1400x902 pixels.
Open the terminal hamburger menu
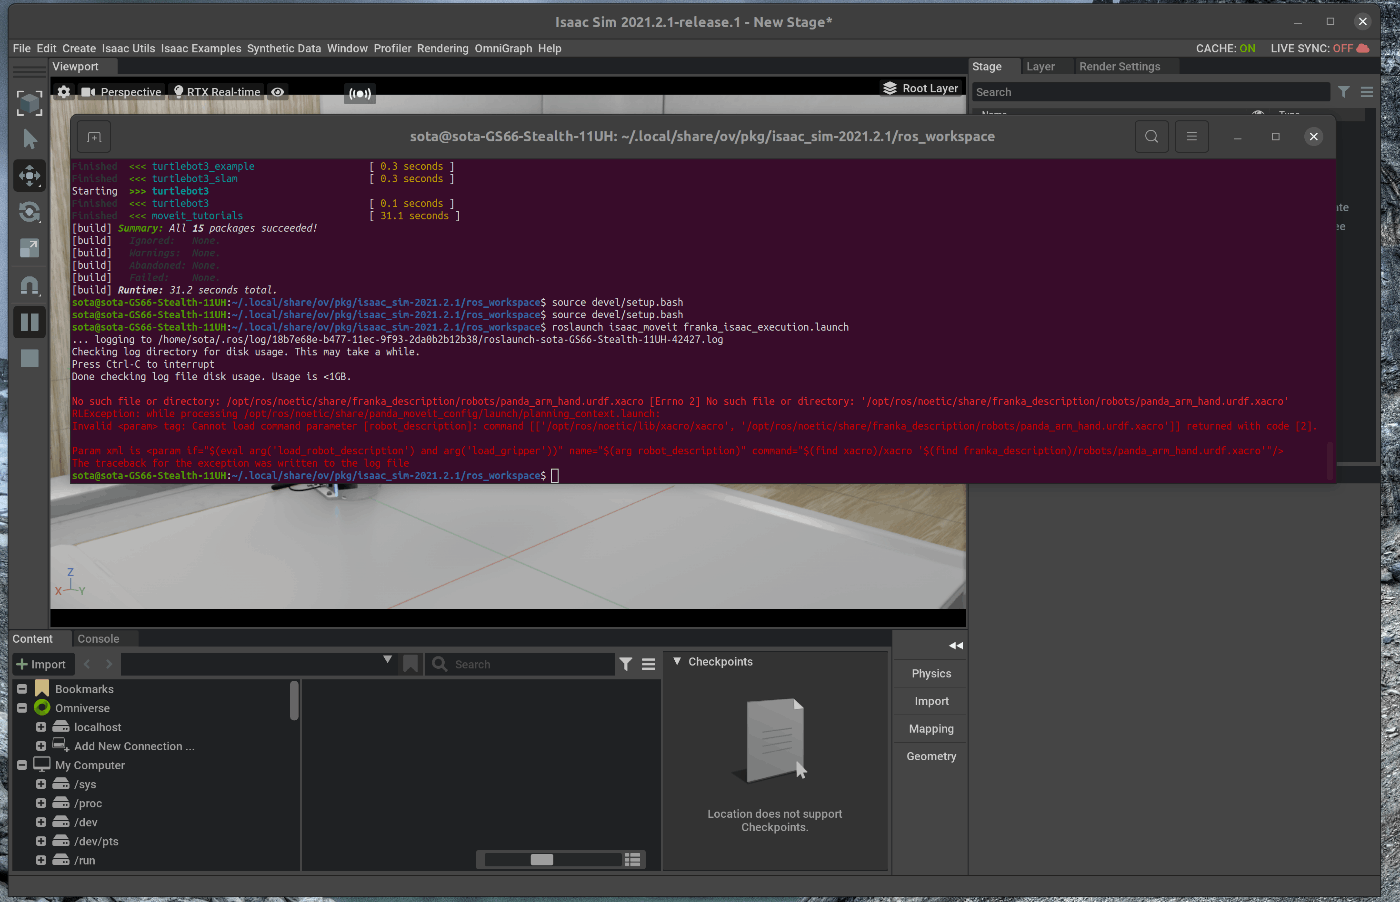coord(1191,137)
